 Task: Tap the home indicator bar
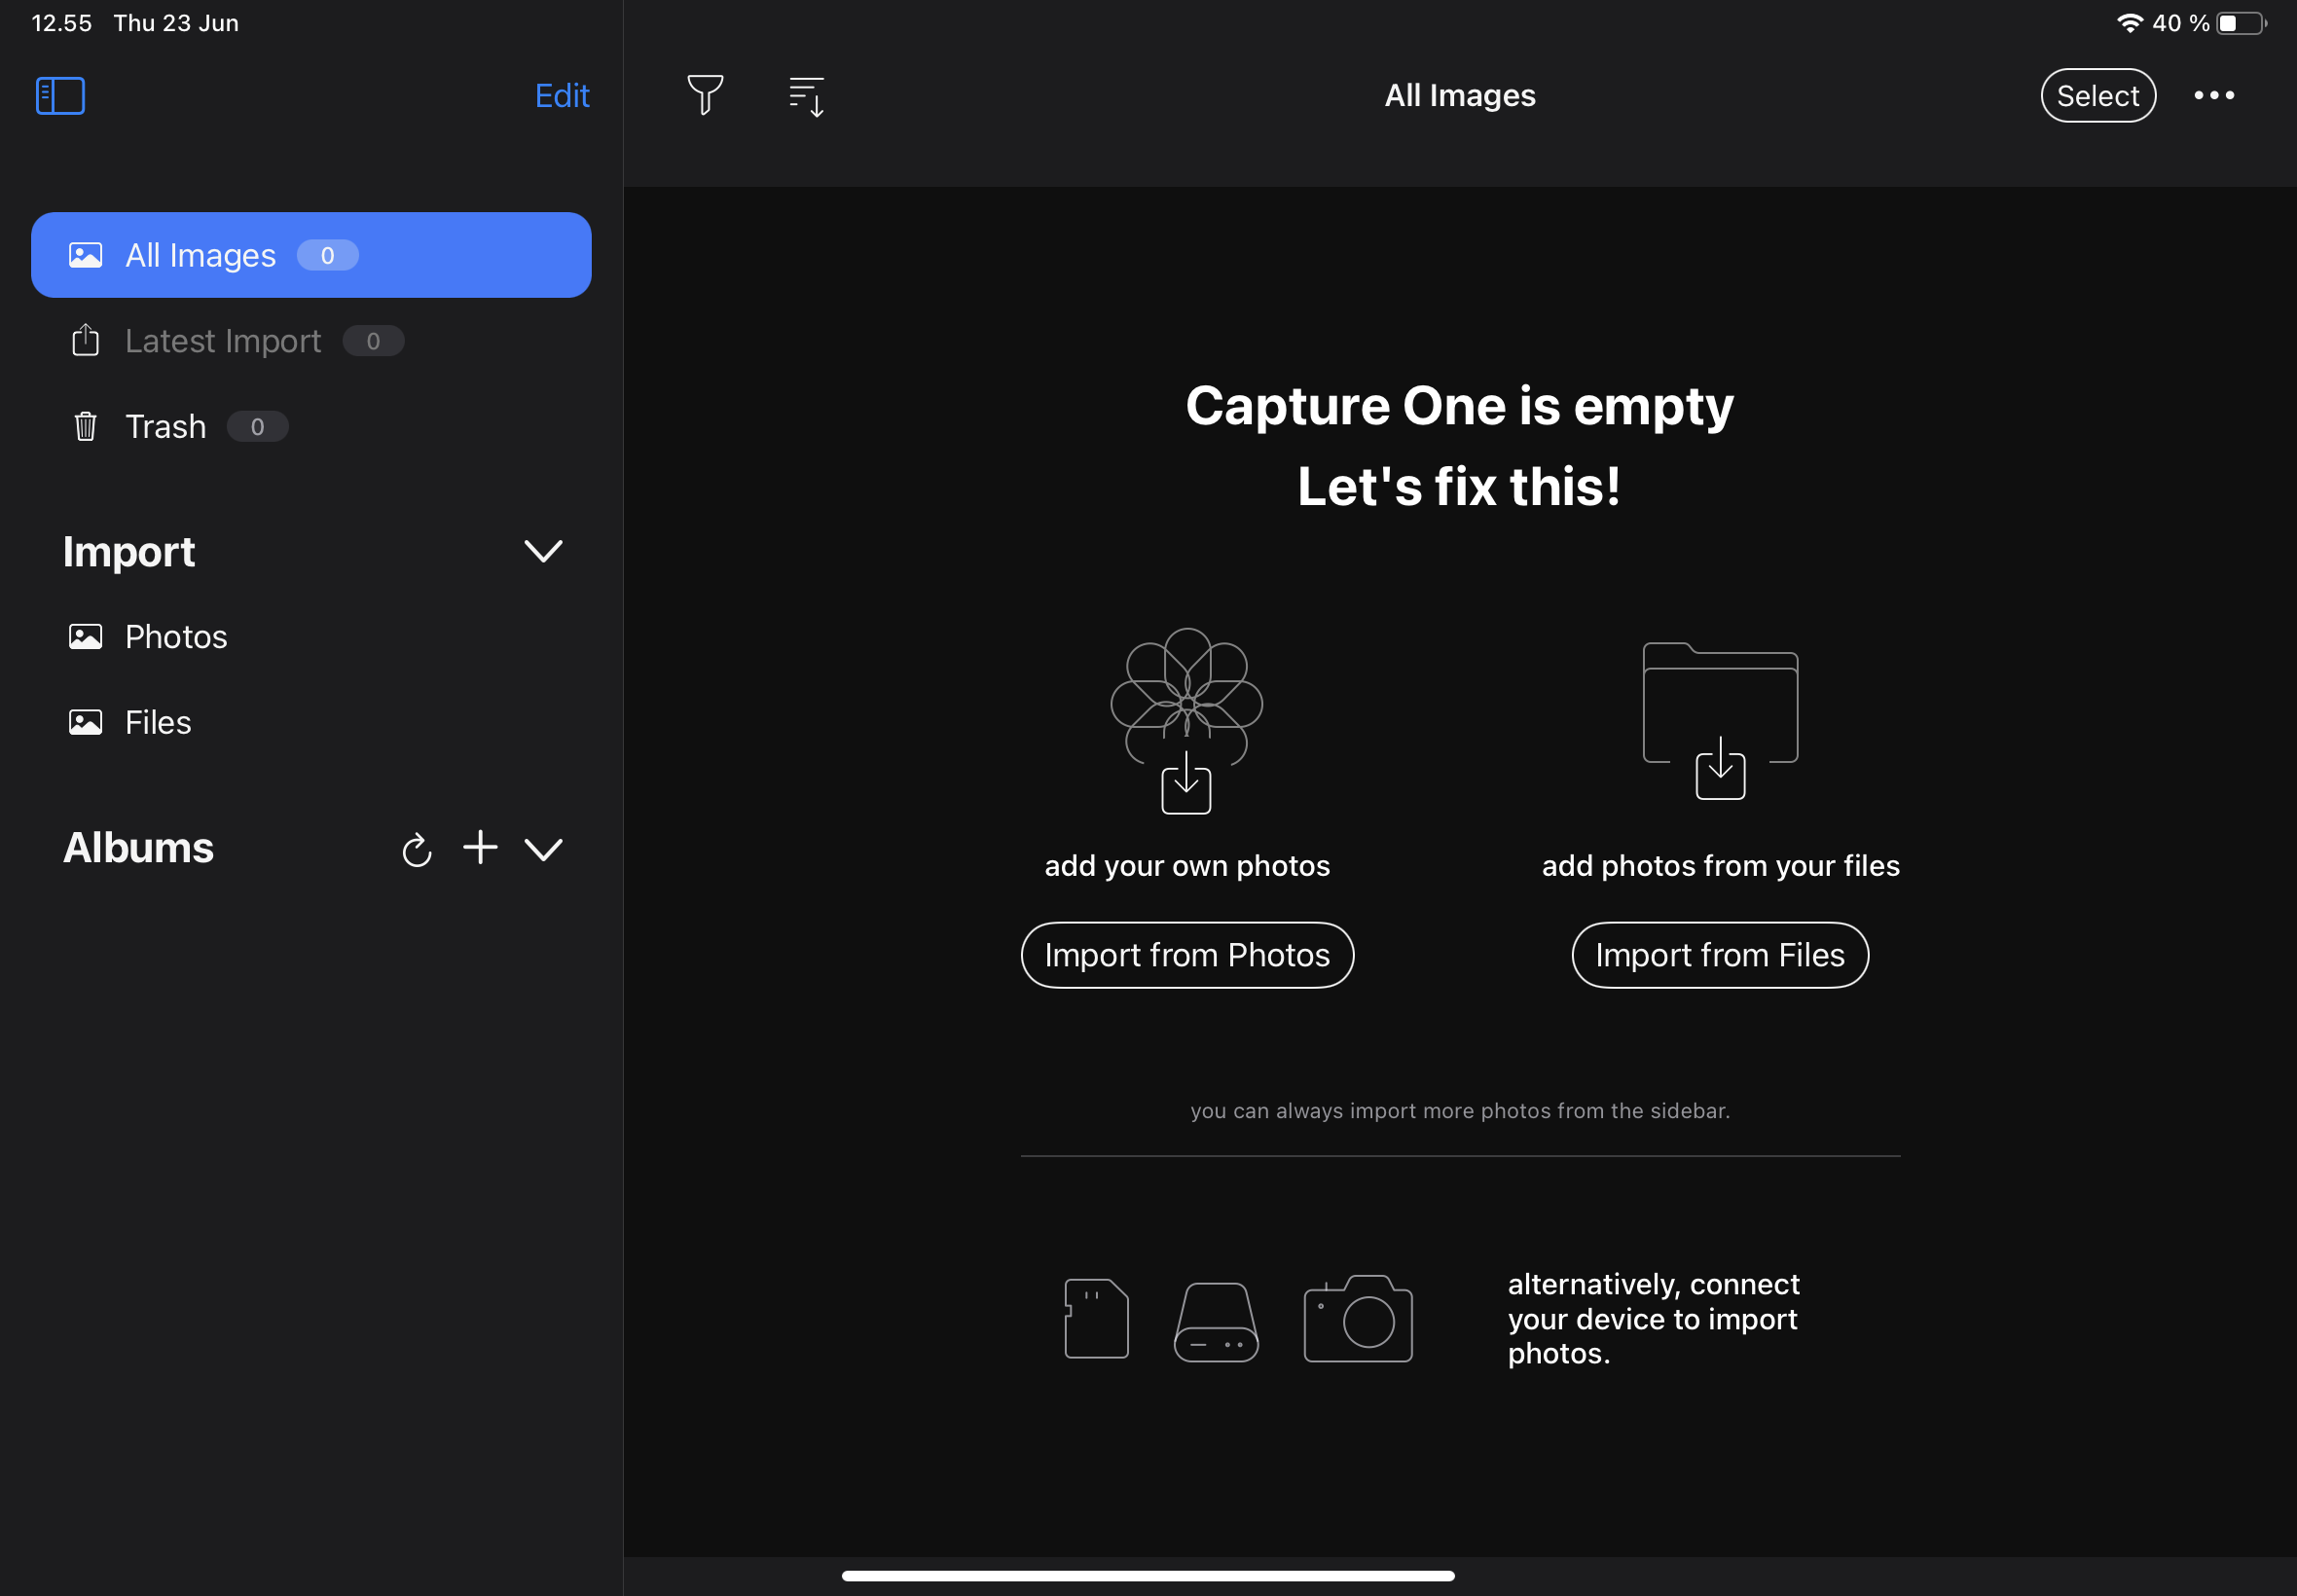coord(1148,1576)
